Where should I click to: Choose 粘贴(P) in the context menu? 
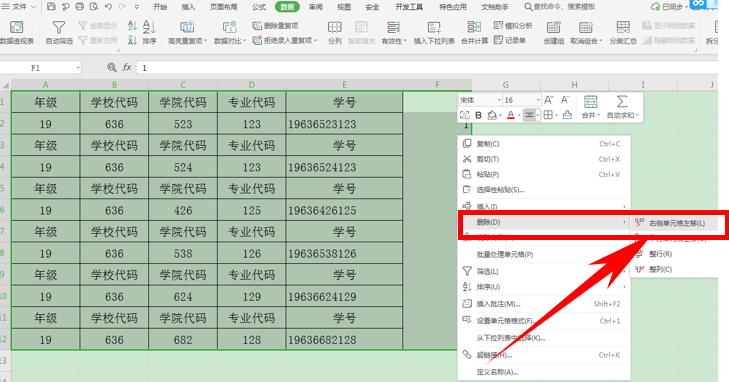544,174
